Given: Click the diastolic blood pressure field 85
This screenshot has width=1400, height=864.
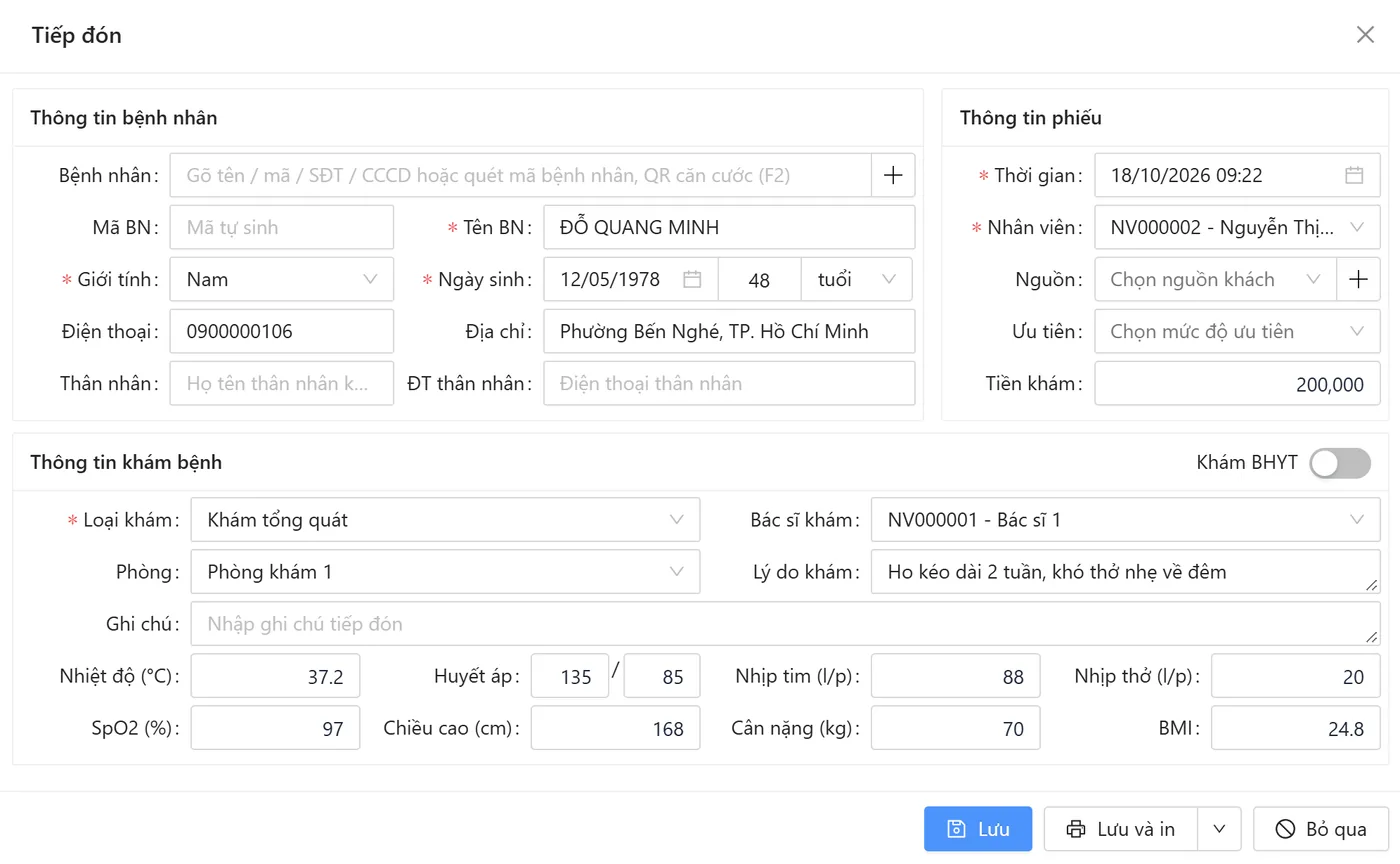Looking at the screenshot, I should coord(662,676).
